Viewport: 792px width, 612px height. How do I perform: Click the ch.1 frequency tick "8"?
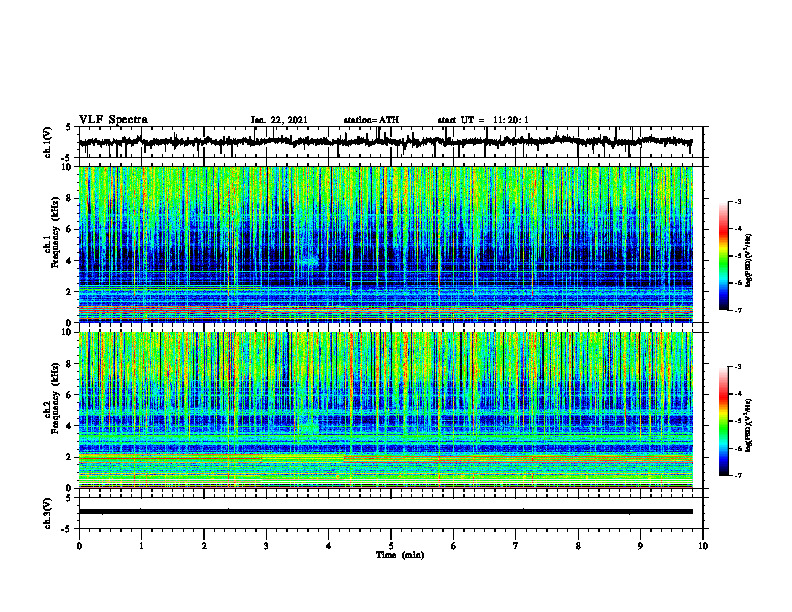point(70,198)
